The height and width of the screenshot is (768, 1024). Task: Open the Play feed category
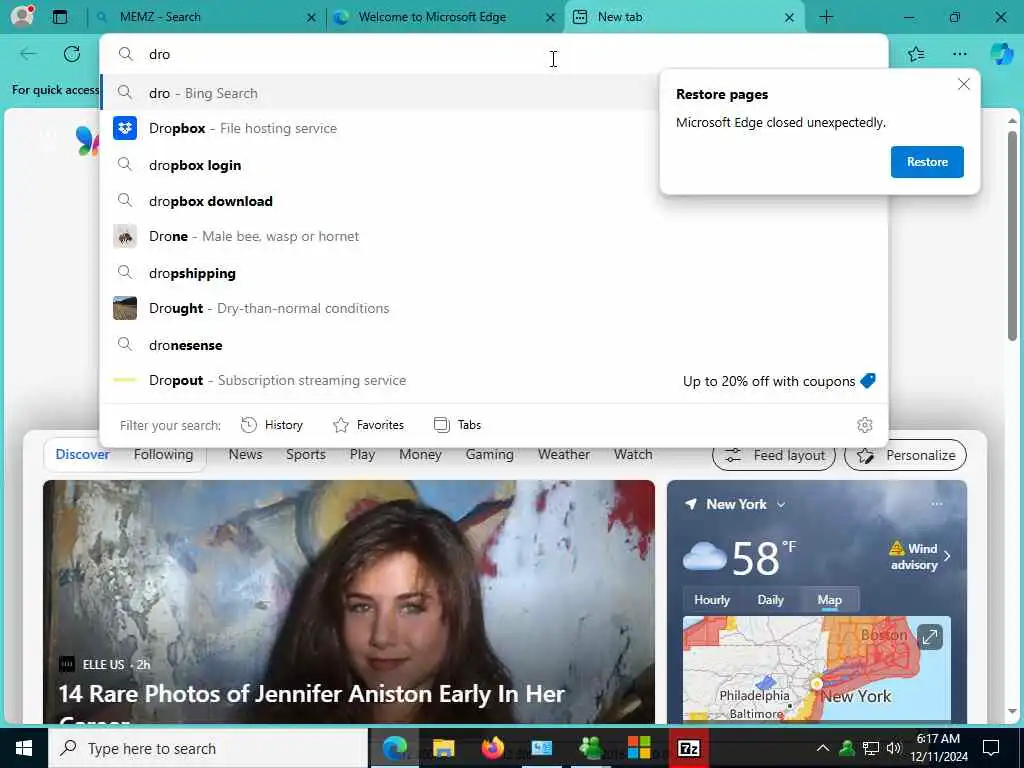362,455
